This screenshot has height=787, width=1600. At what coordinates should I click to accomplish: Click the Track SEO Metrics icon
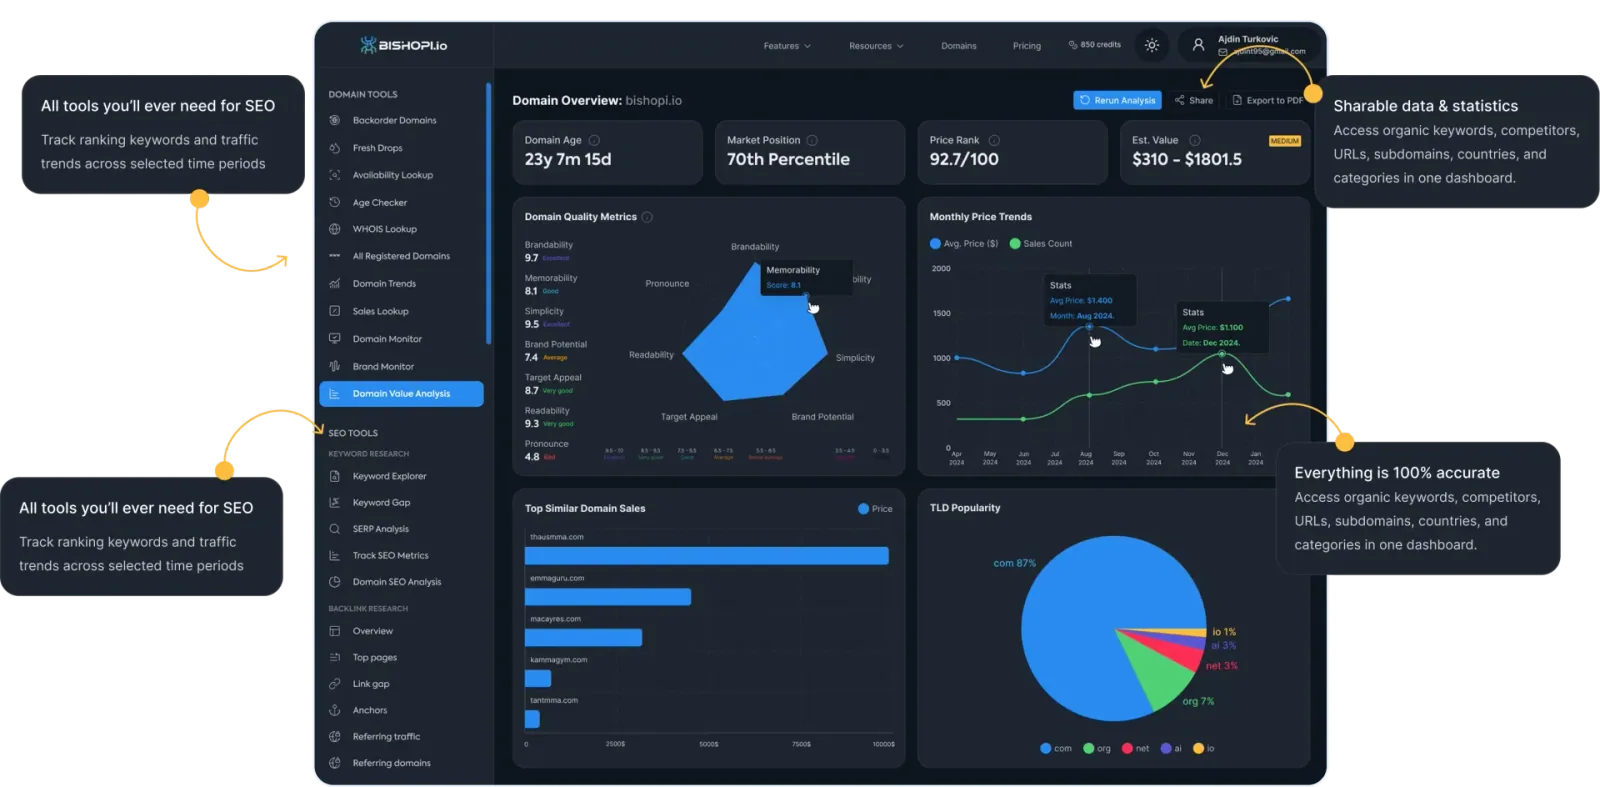point(335,556)
